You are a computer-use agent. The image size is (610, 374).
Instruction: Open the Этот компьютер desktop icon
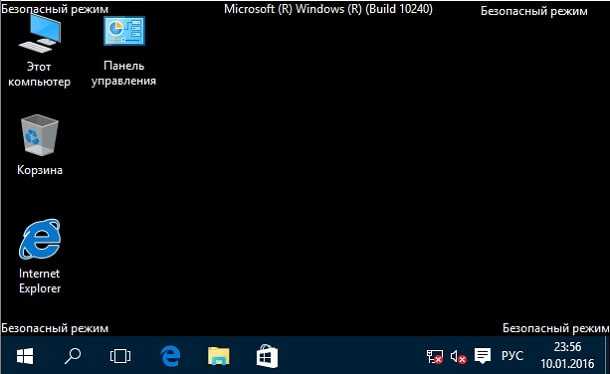click(x=39, y=51)
